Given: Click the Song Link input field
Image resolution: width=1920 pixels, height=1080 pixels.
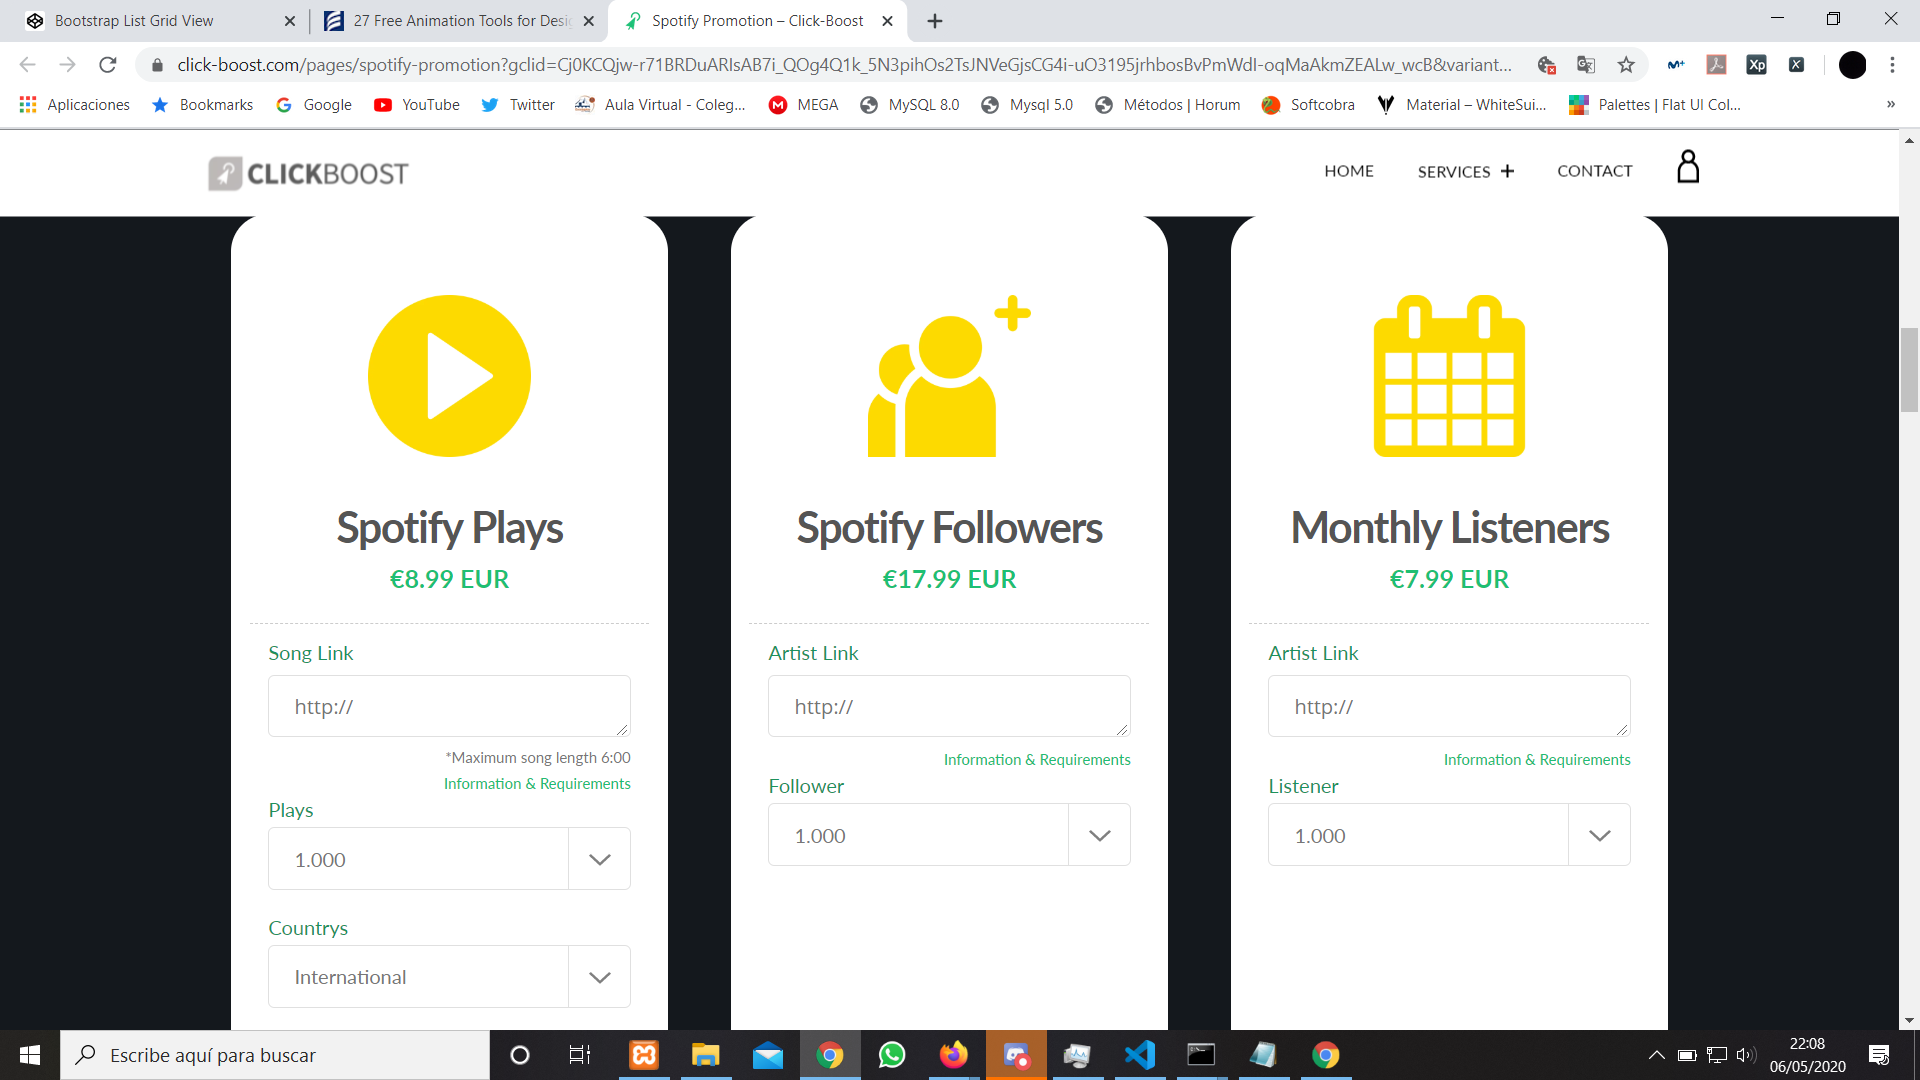Looking at the screenshot, I should [449, 706].
